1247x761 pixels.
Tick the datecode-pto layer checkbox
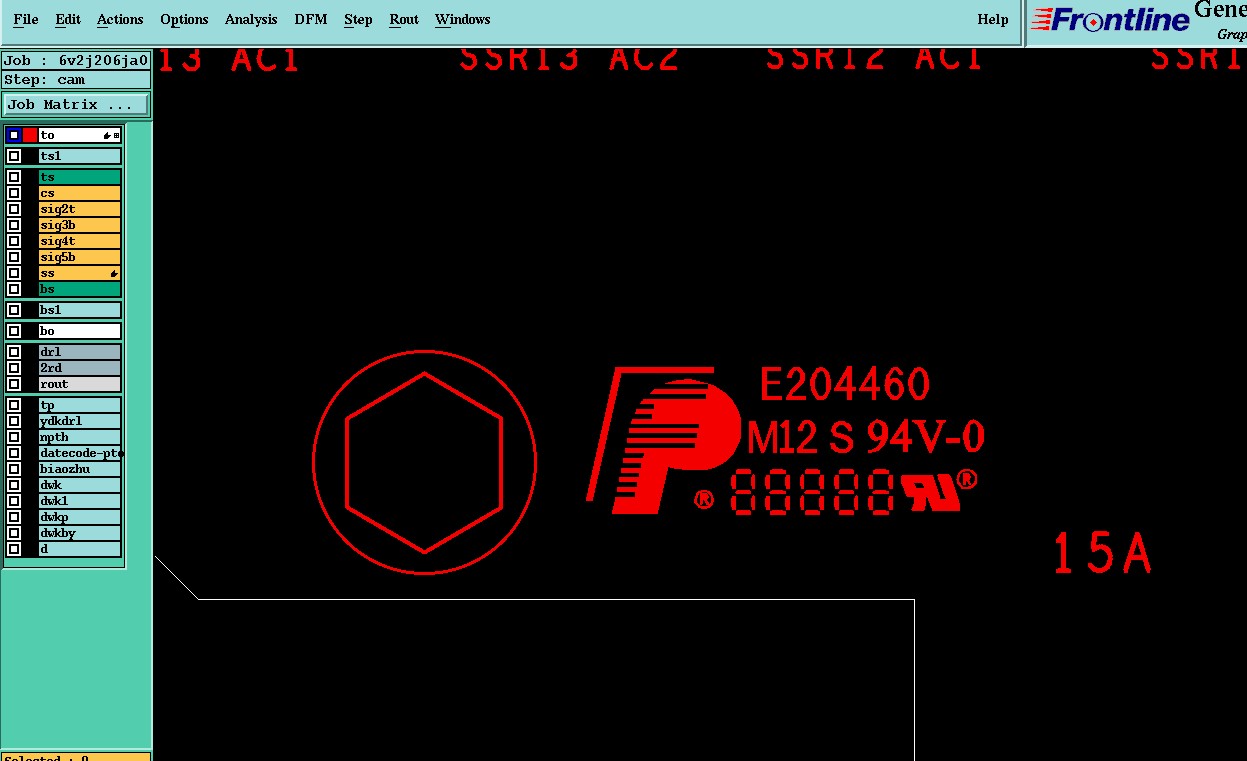pyautogui.click(x=14, y=453)
